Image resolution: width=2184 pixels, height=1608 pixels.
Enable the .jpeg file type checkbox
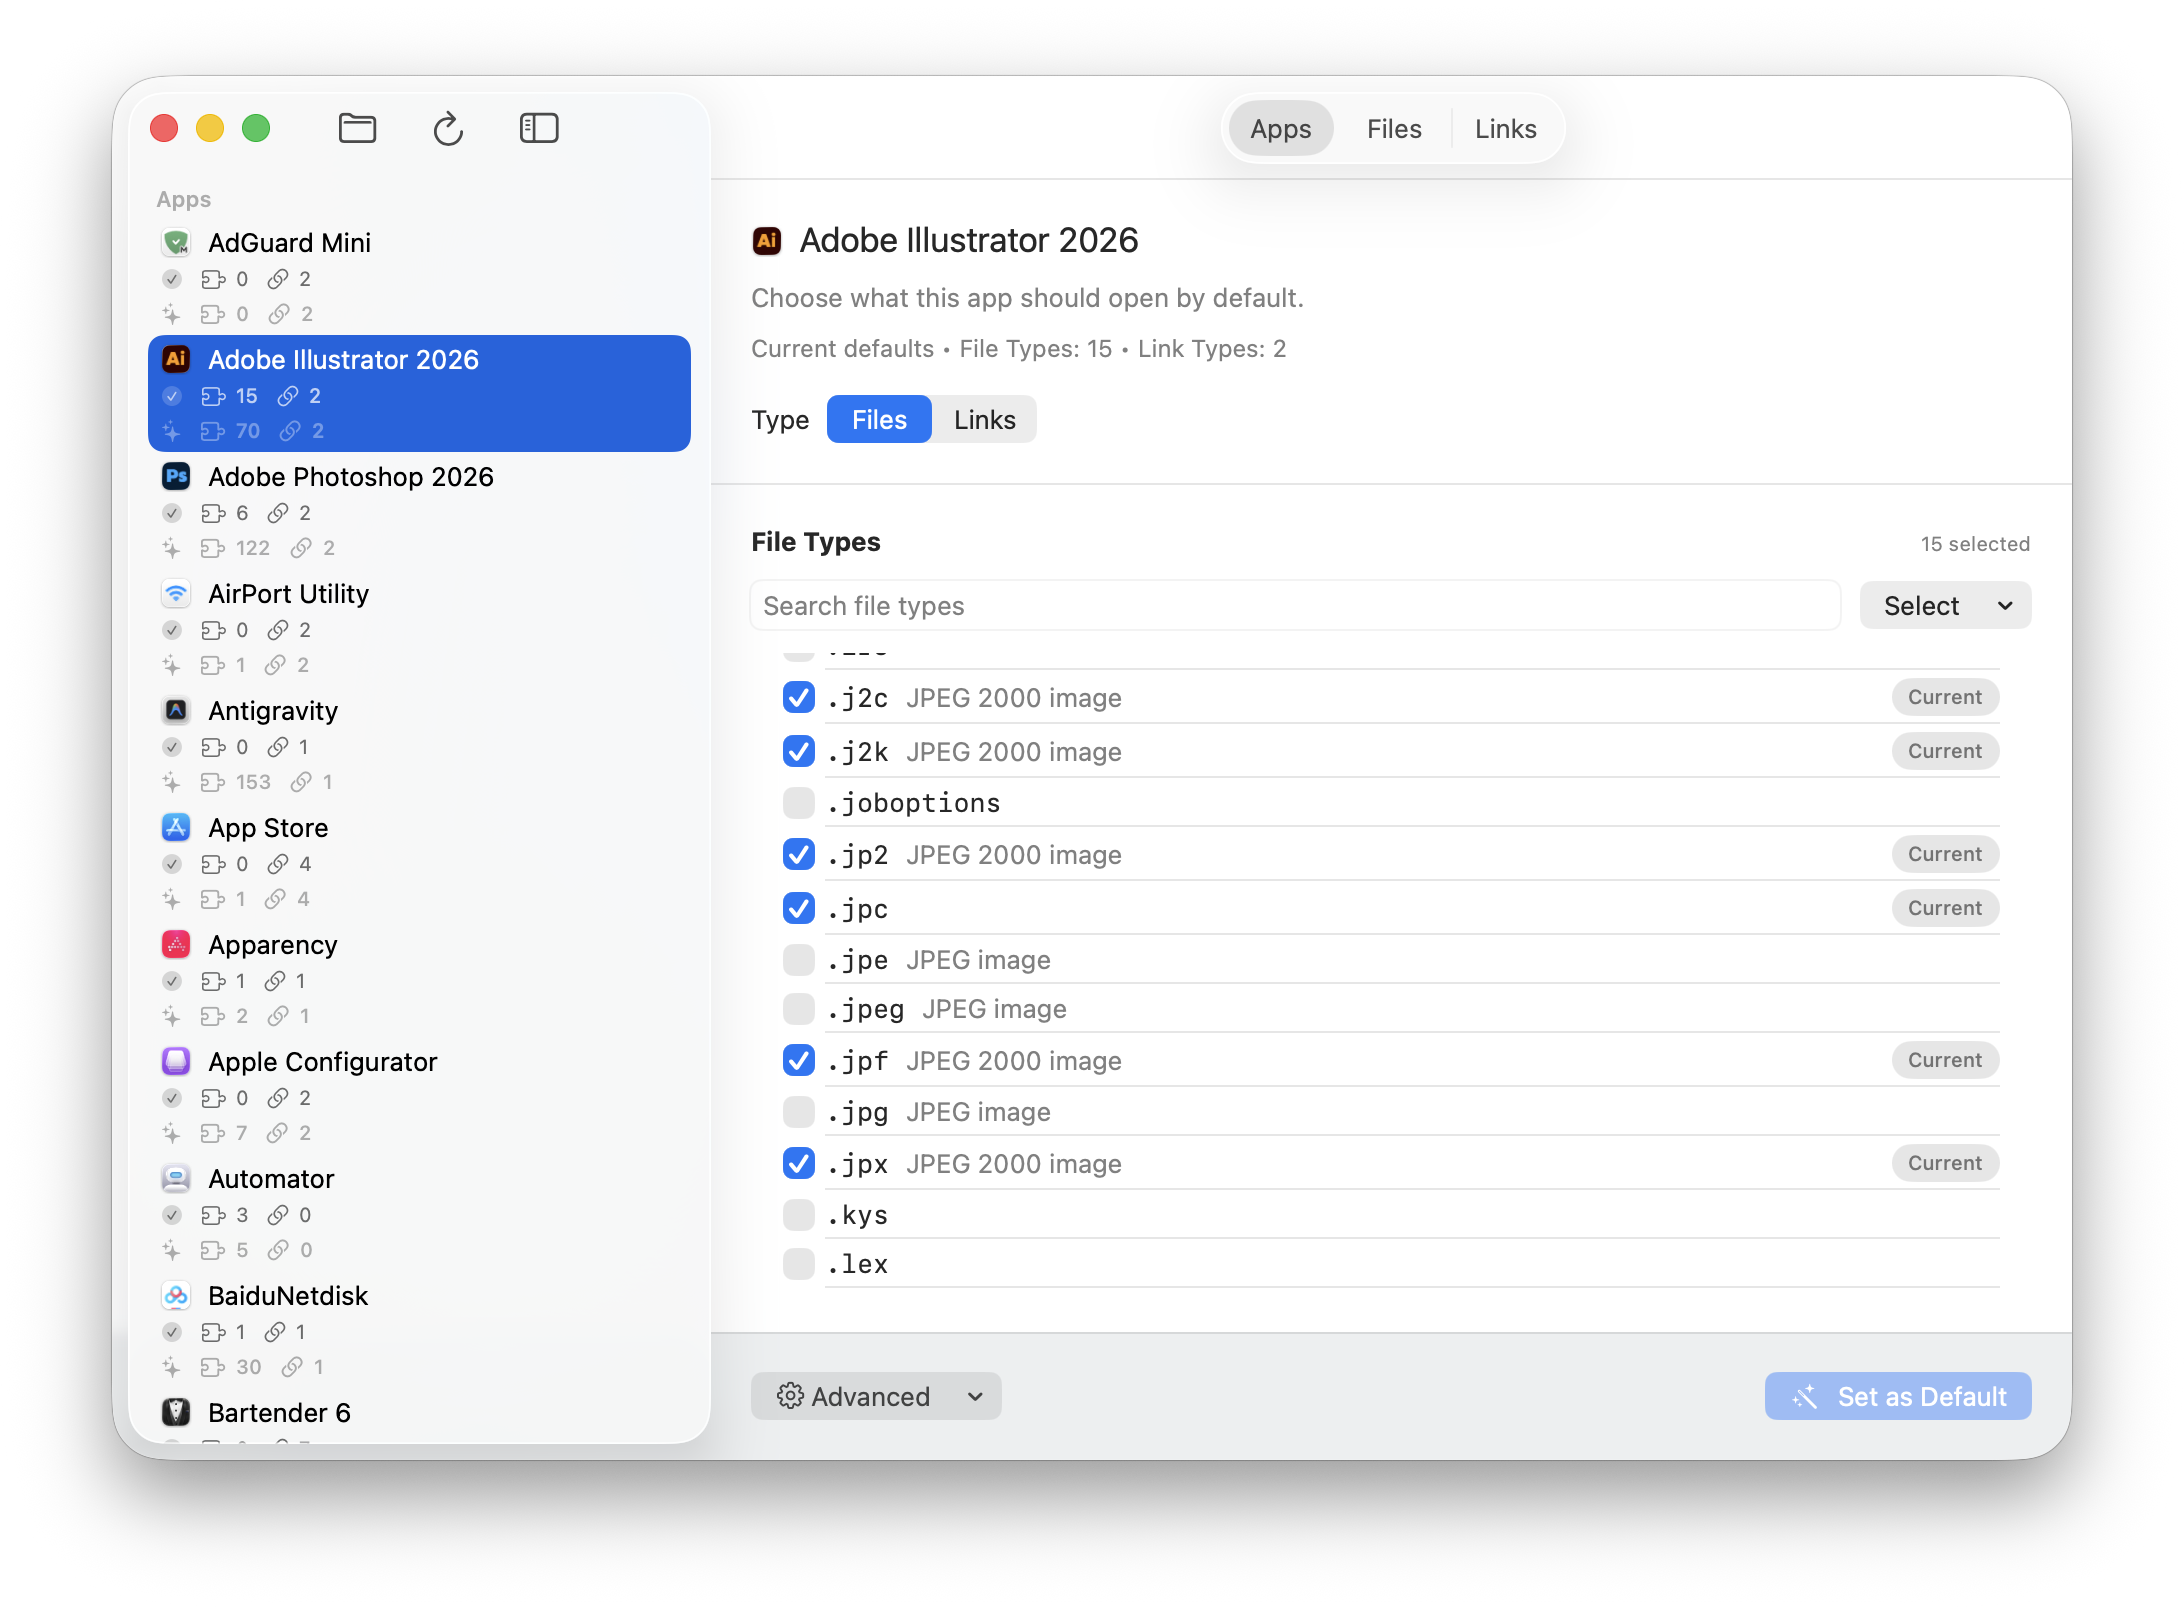click(798, 1009)
